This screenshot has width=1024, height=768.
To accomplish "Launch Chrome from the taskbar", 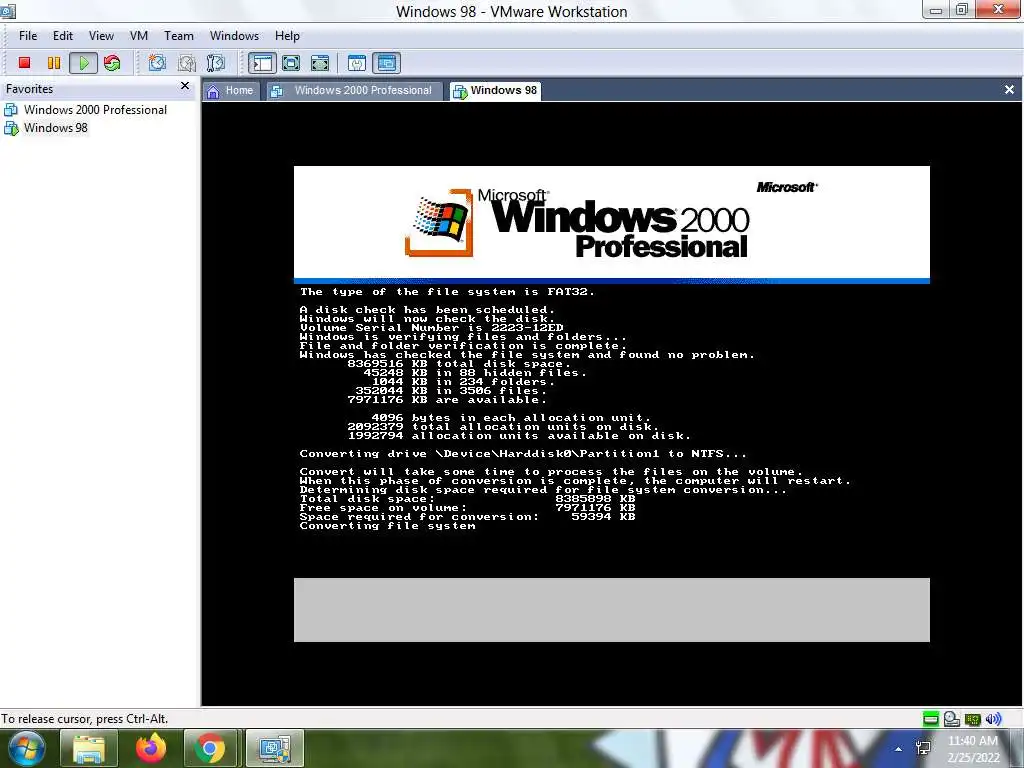I will pyautogui.click(x=210, y=748).
